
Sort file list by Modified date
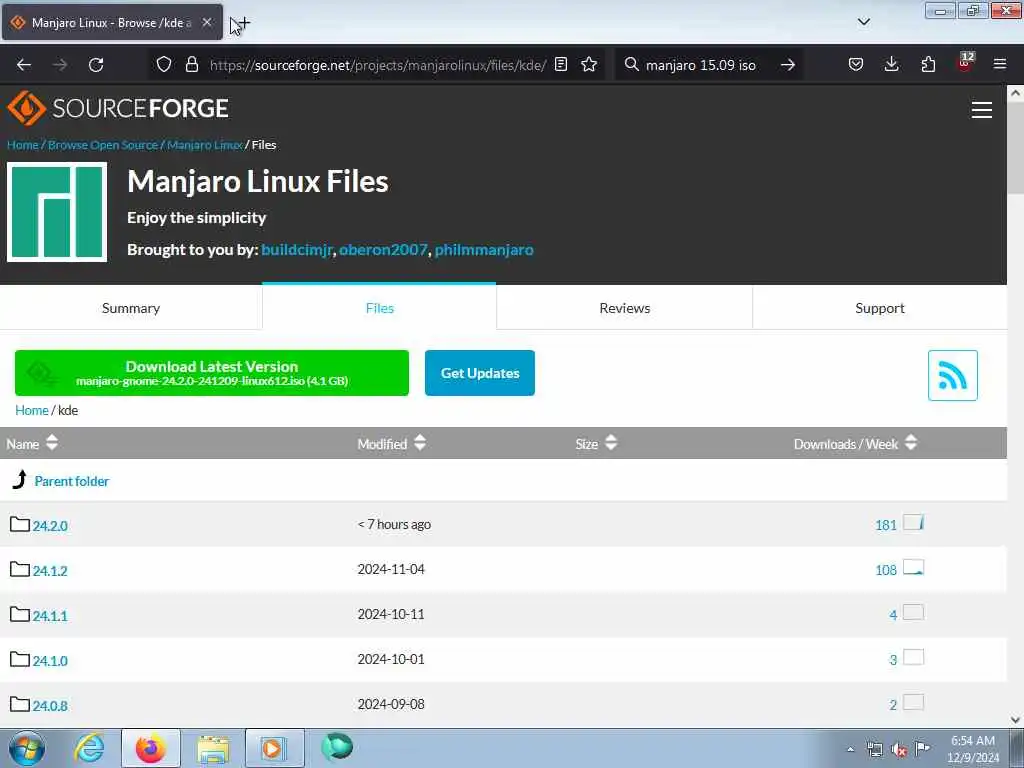(x=391, y=443)
